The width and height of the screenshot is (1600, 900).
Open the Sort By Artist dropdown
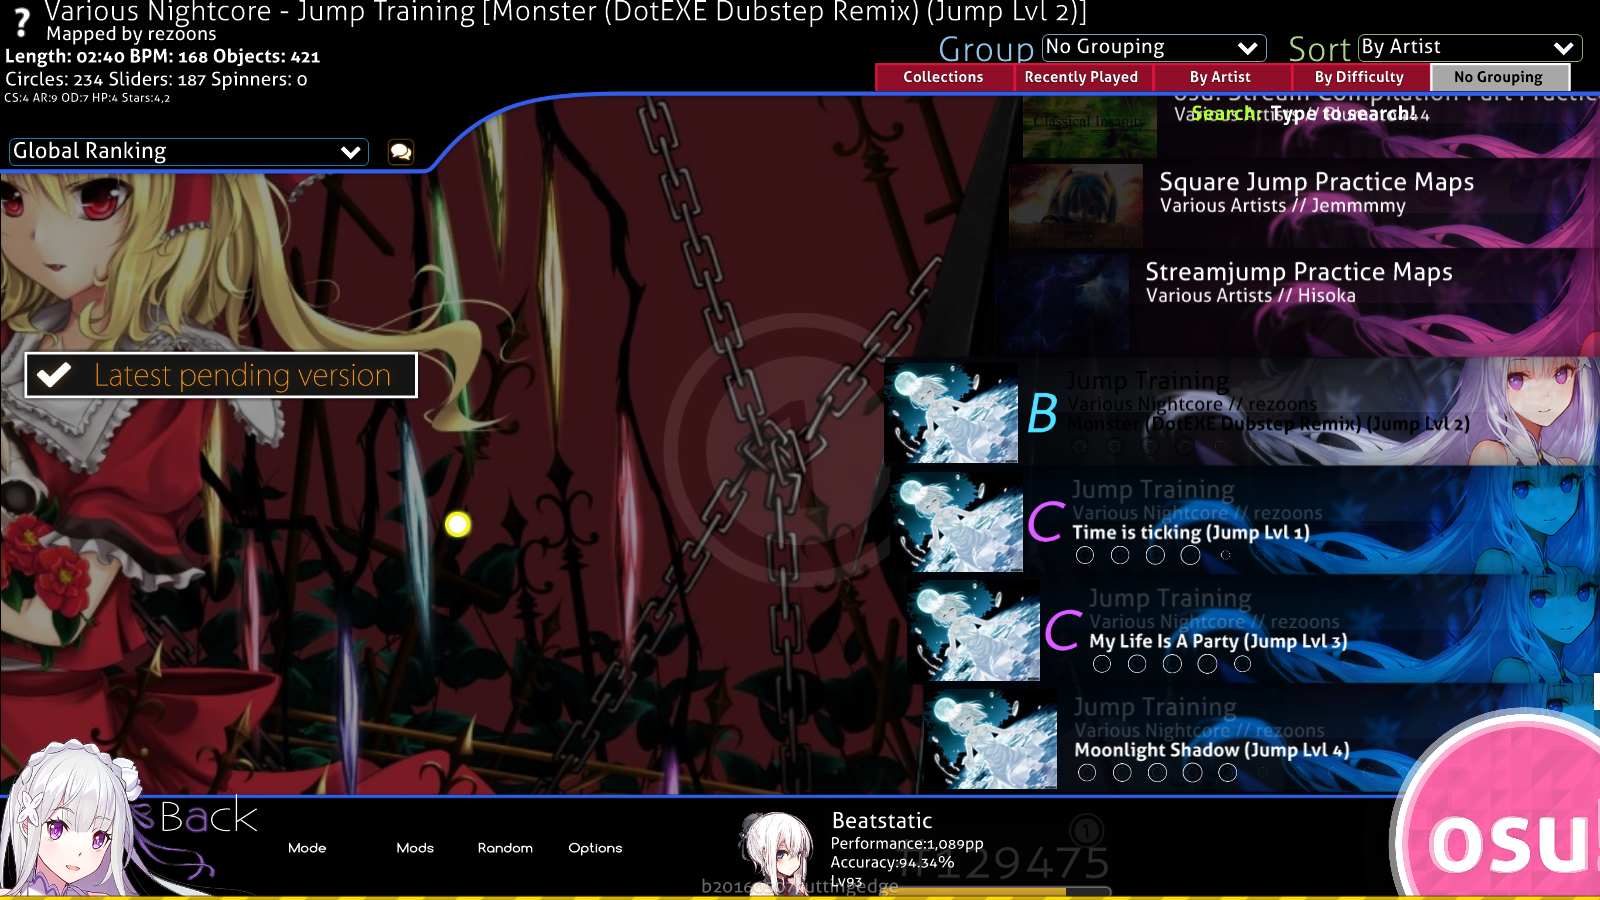pos(1470,47)
